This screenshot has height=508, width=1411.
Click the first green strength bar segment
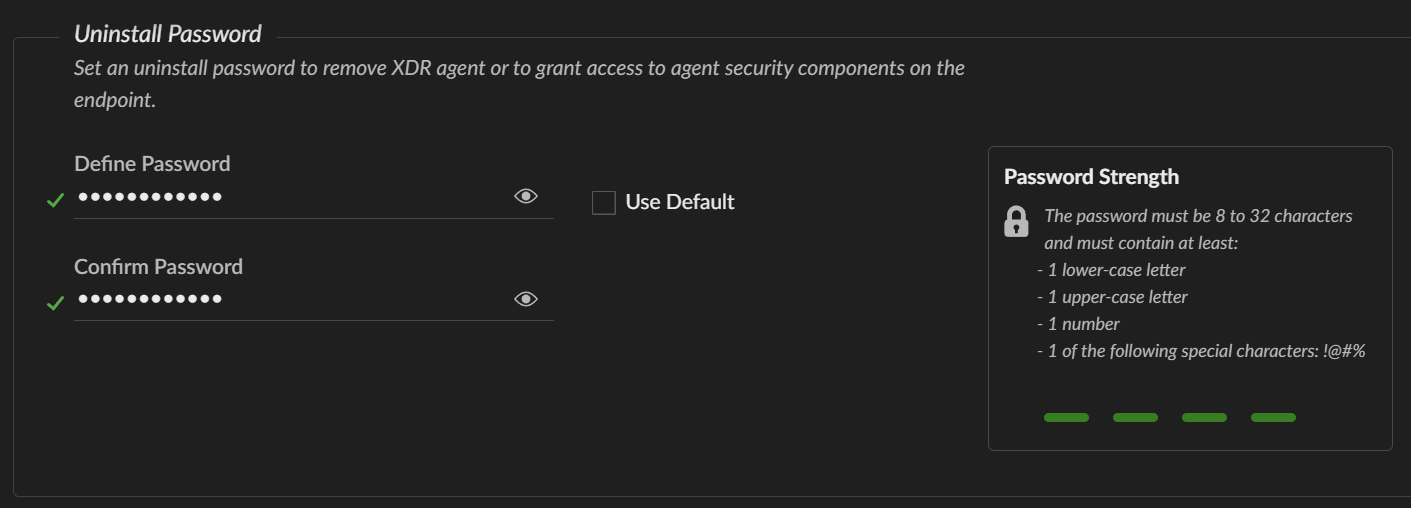point(1066,417)
